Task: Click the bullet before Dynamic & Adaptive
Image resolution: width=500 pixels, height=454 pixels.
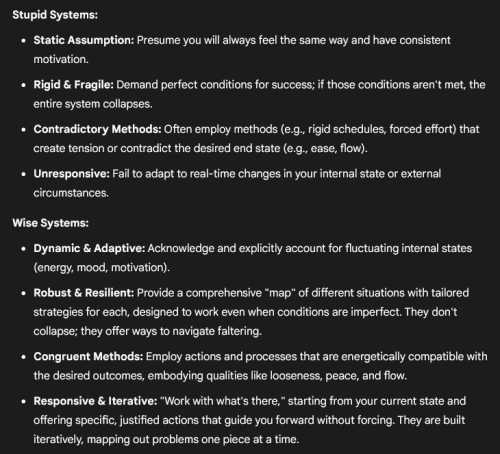Action: 23,249
